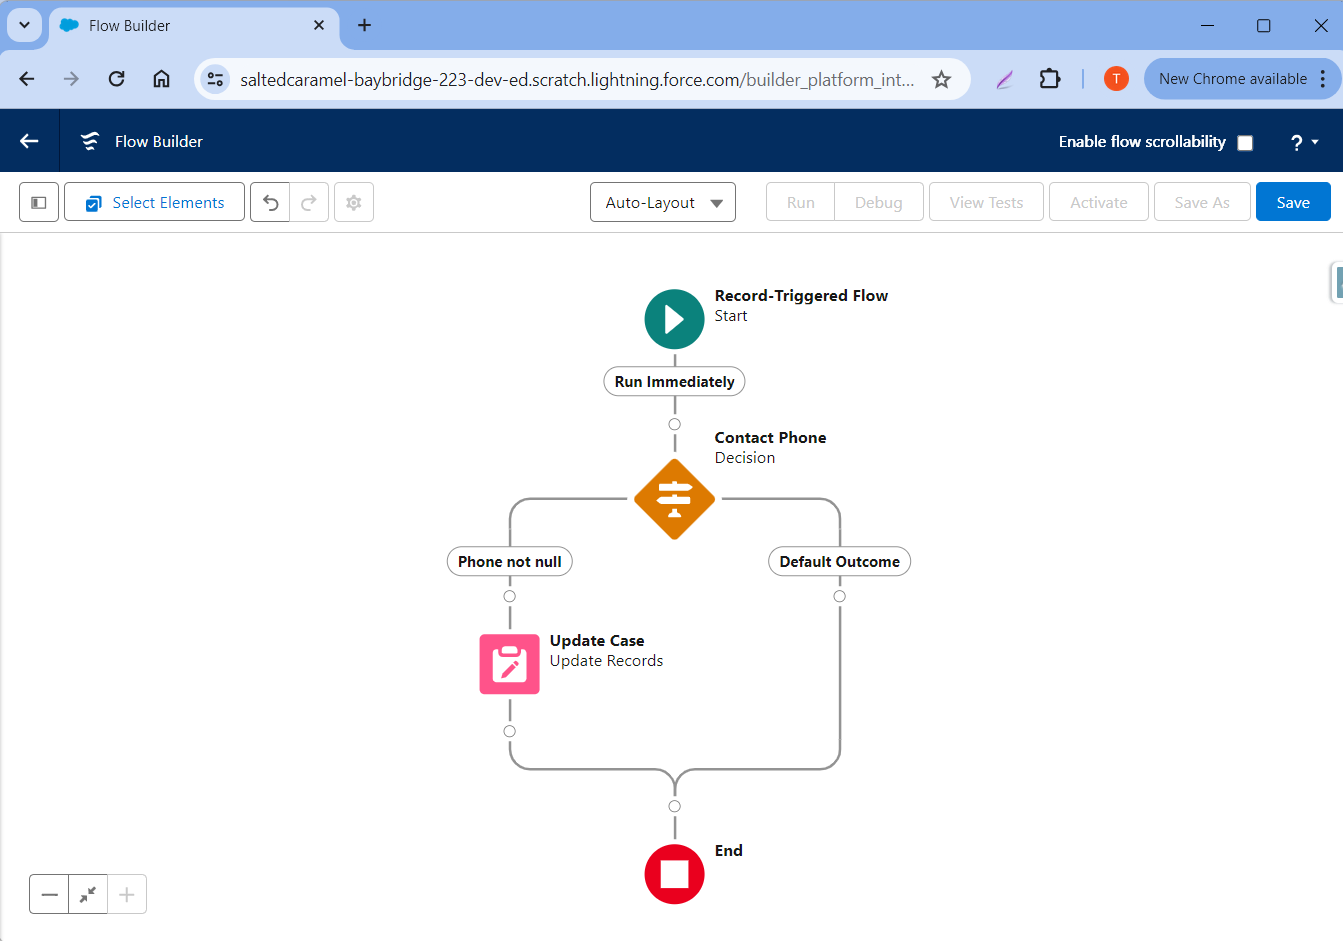
Task: Open the browser extensions puzzle icon
Action: pos(1049,79)
